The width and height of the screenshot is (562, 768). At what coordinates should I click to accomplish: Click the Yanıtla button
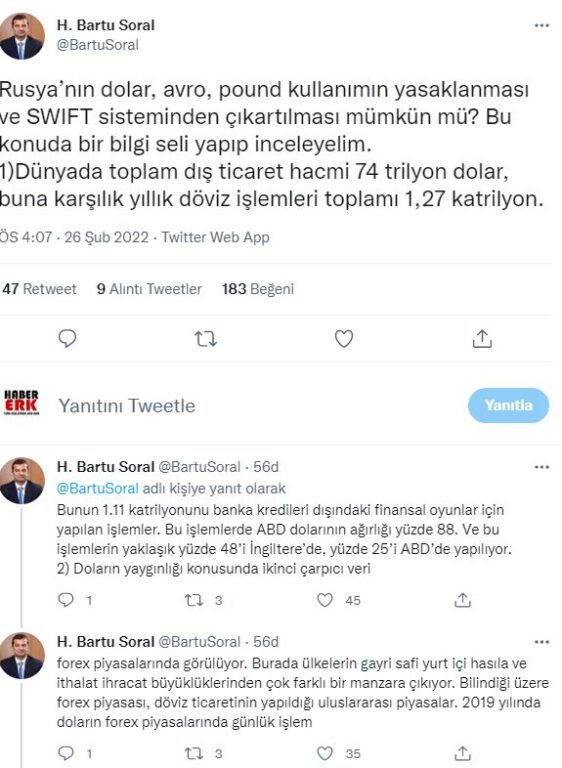point(508,406)
